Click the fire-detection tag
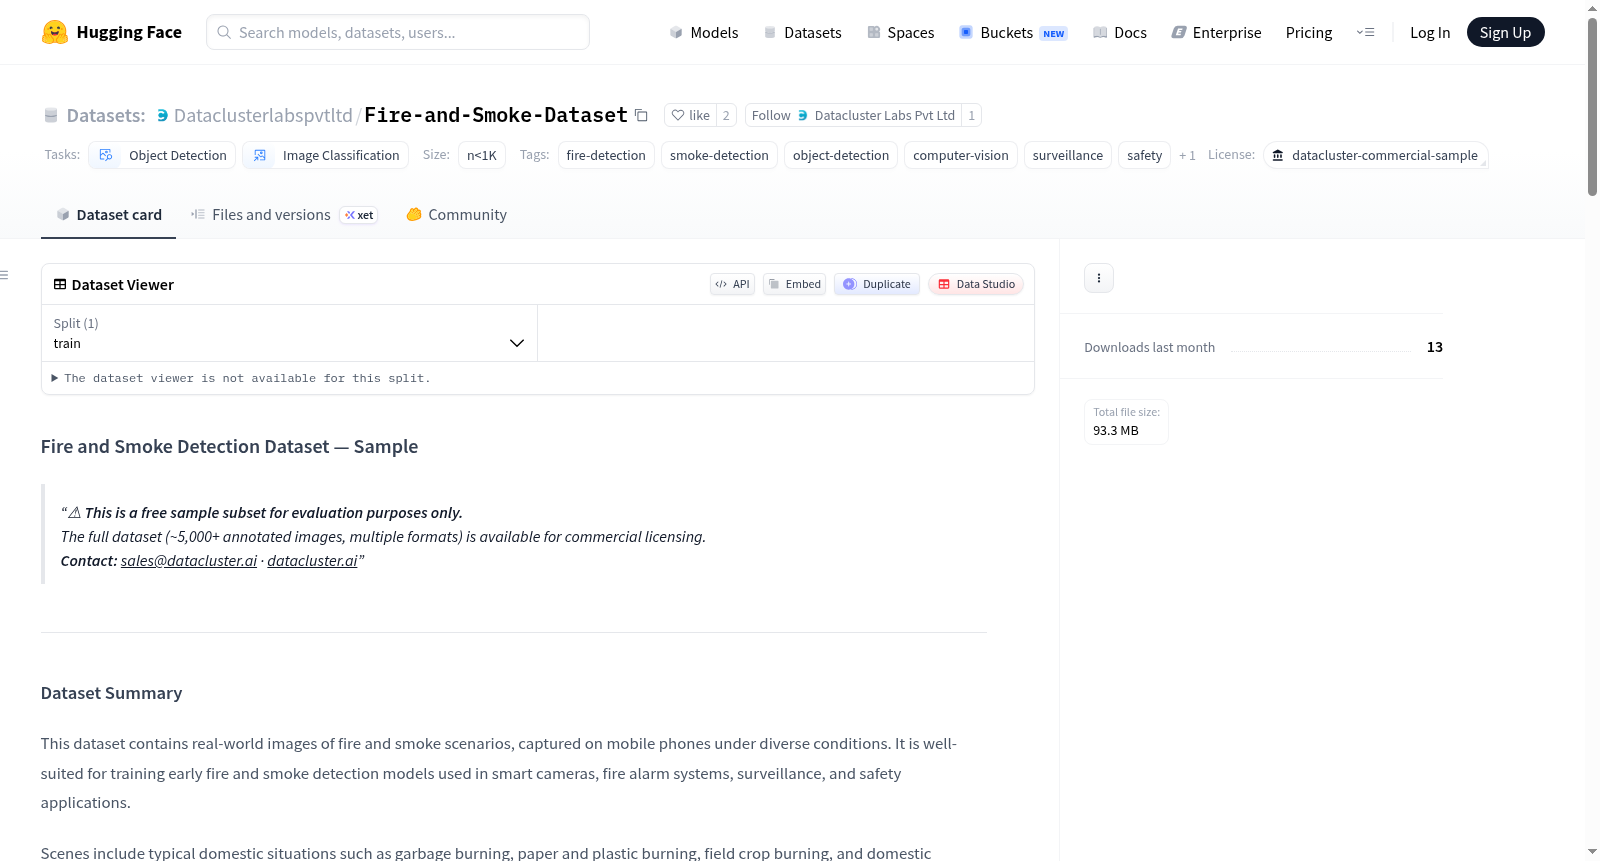 click(606, 155)
